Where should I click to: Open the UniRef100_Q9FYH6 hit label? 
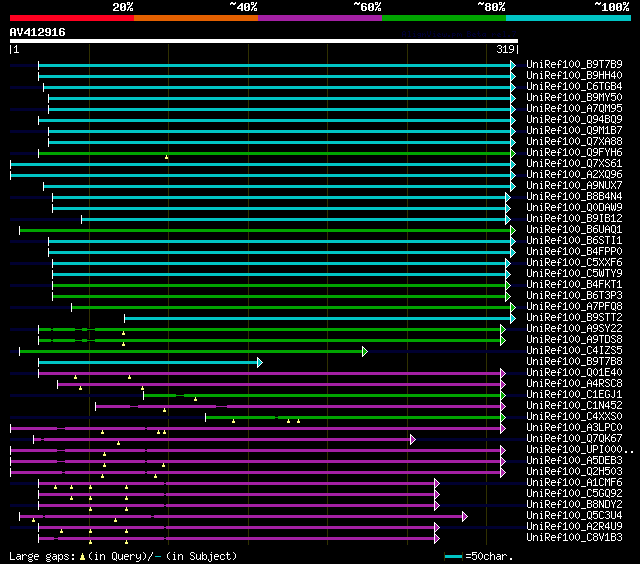pos(574,153)
